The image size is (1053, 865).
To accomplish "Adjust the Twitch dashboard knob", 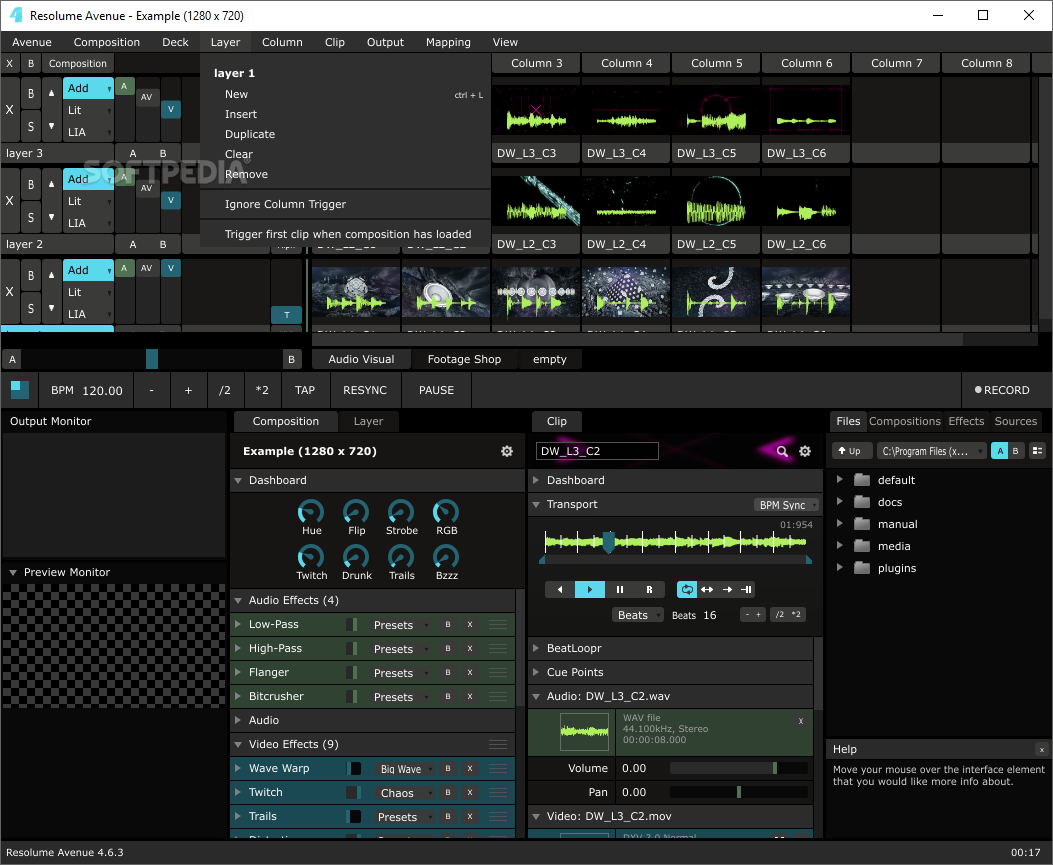I will pos(311,557).
